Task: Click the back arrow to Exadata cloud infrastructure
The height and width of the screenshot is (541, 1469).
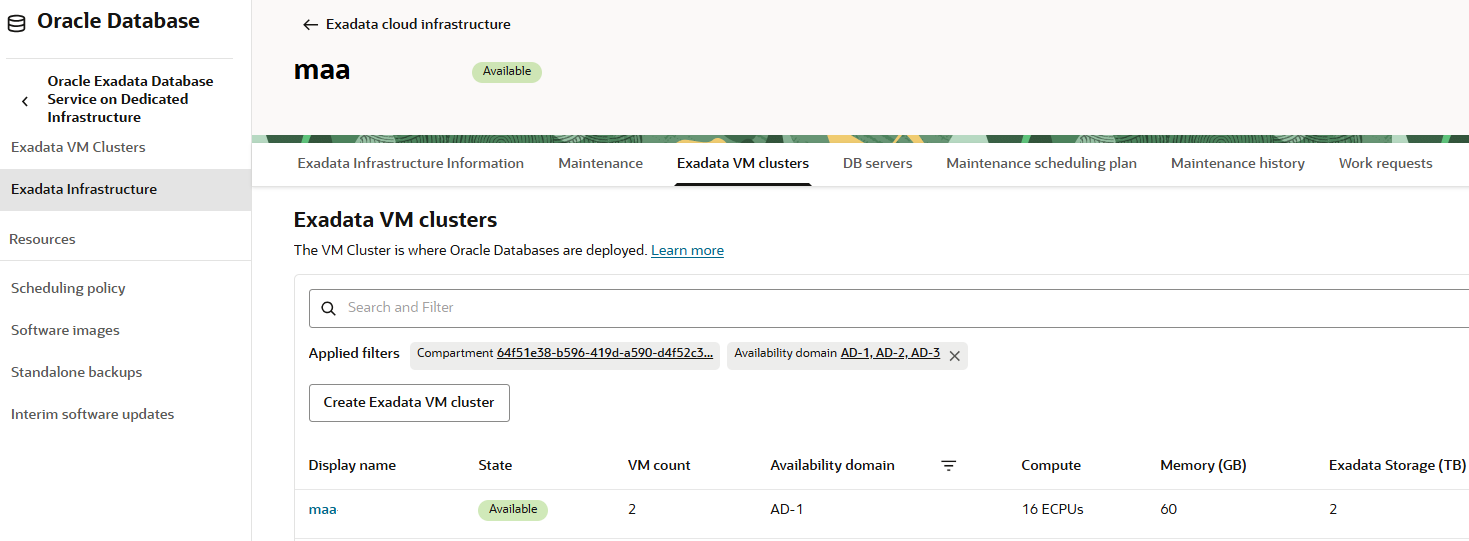Action: [x=310, y=25]
